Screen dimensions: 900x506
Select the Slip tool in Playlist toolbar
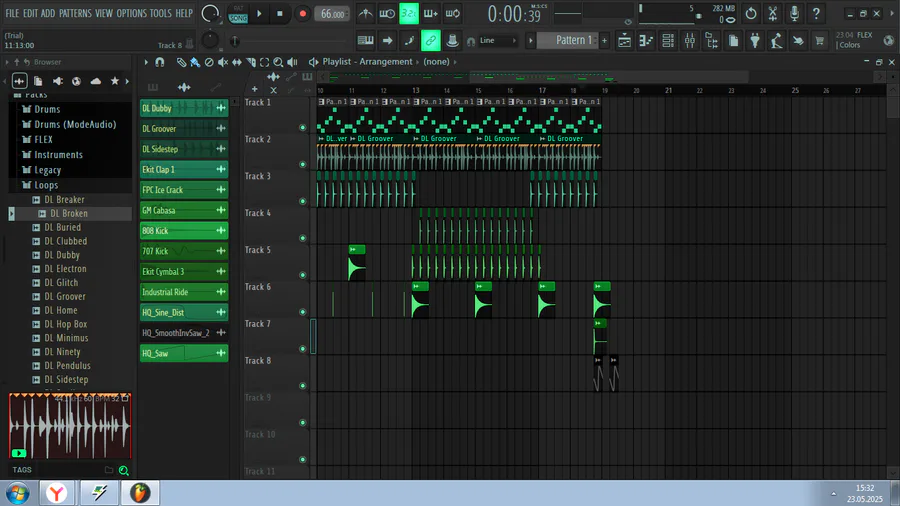pos(236,62)
